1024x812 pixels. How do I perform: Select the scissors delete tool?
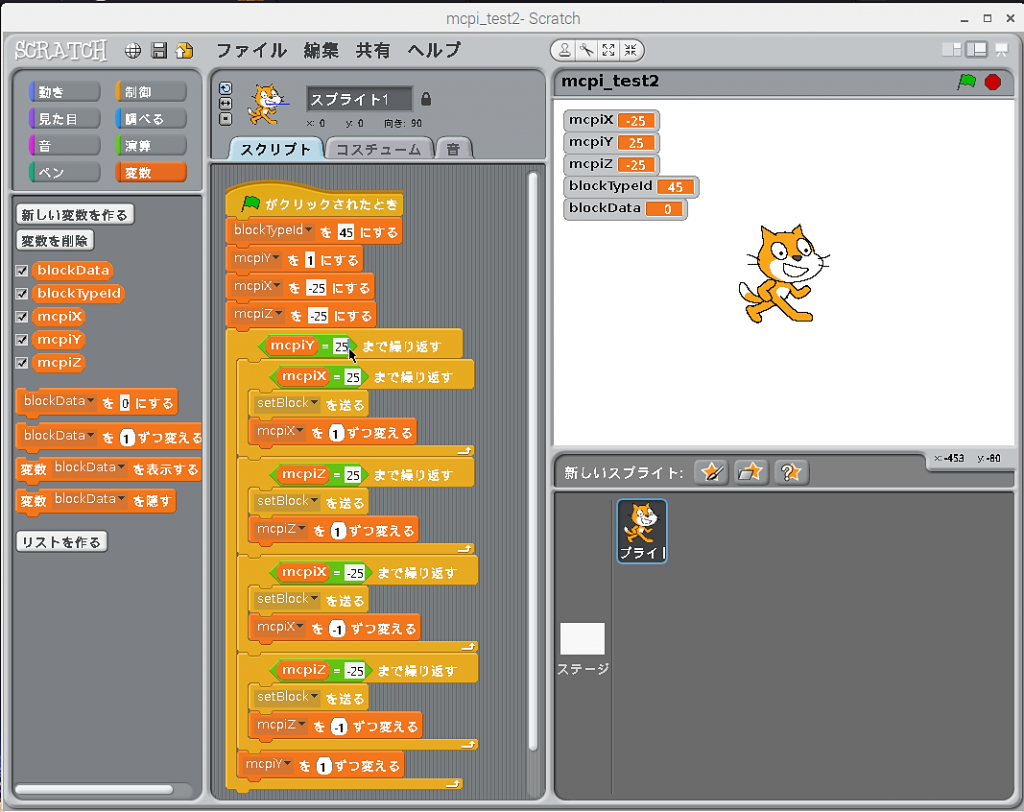[586, 50]
